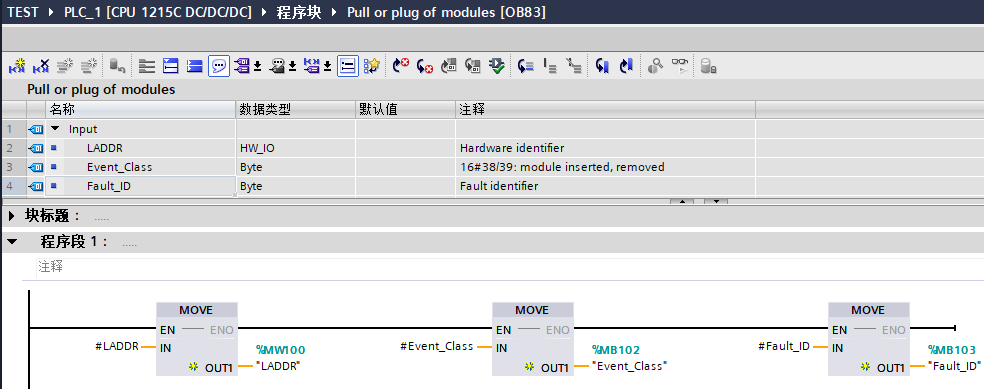The width and height of the screenshot is (984, 389).
Task: Collapse the Input parameter group
Action: tap(55, 129)
